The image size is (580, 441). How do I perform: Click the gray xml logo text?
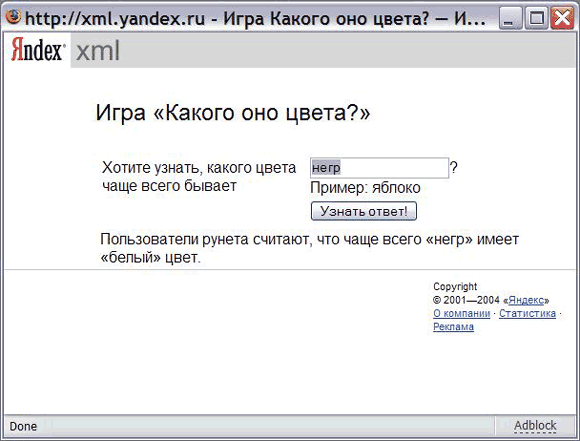[98, 51]
